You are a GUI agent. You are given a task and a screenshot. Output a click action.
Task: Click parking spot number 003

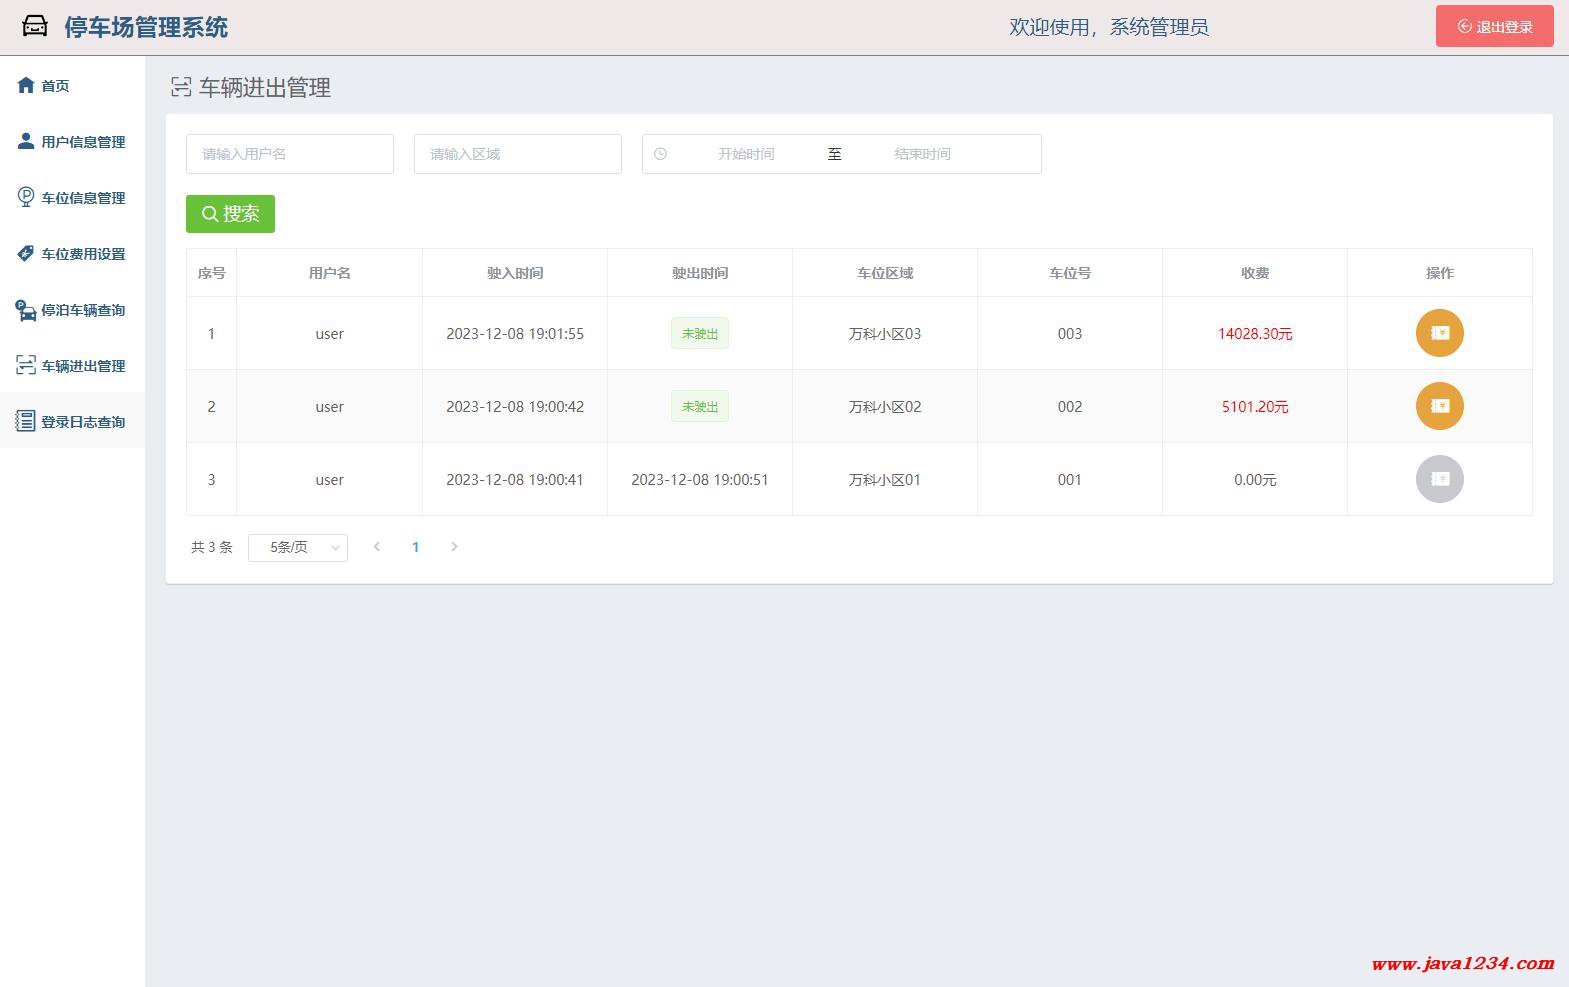1070,334
